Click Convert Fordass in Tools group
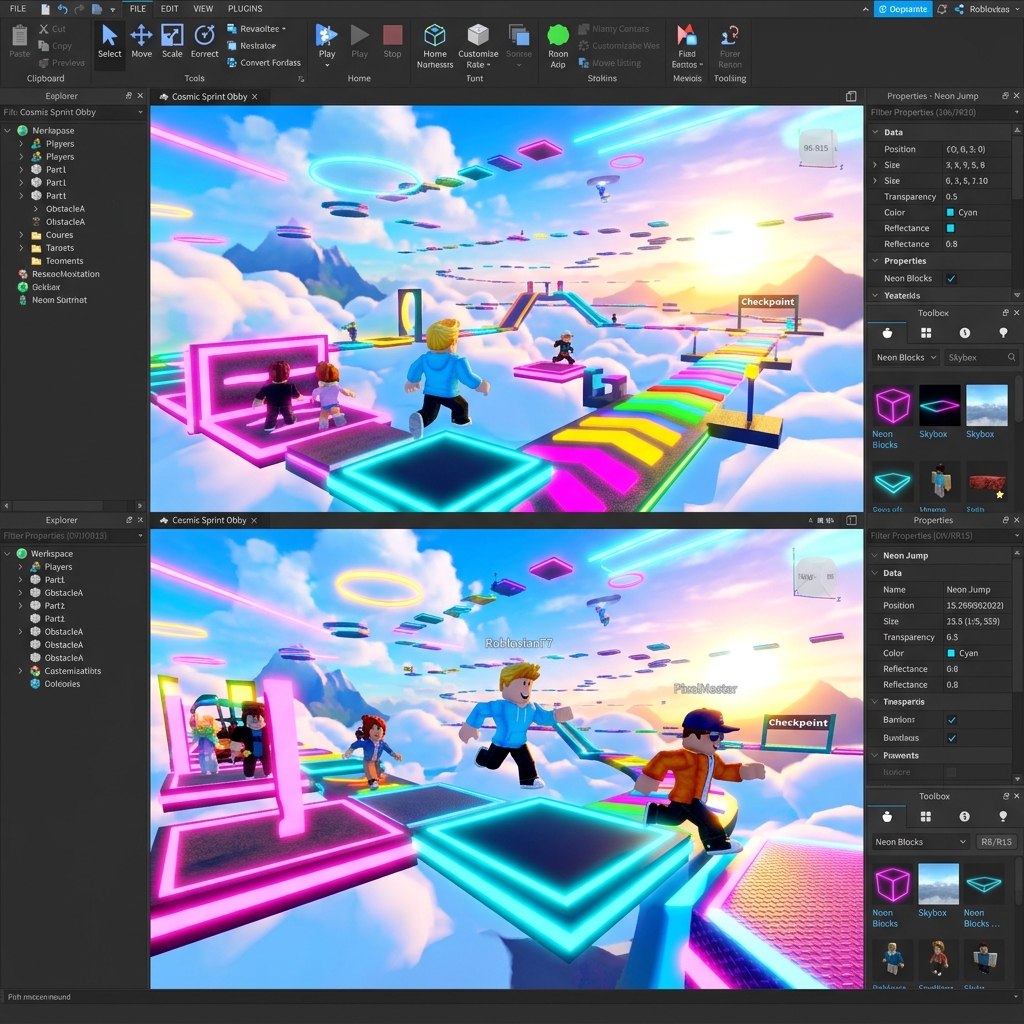 (264, 63)
